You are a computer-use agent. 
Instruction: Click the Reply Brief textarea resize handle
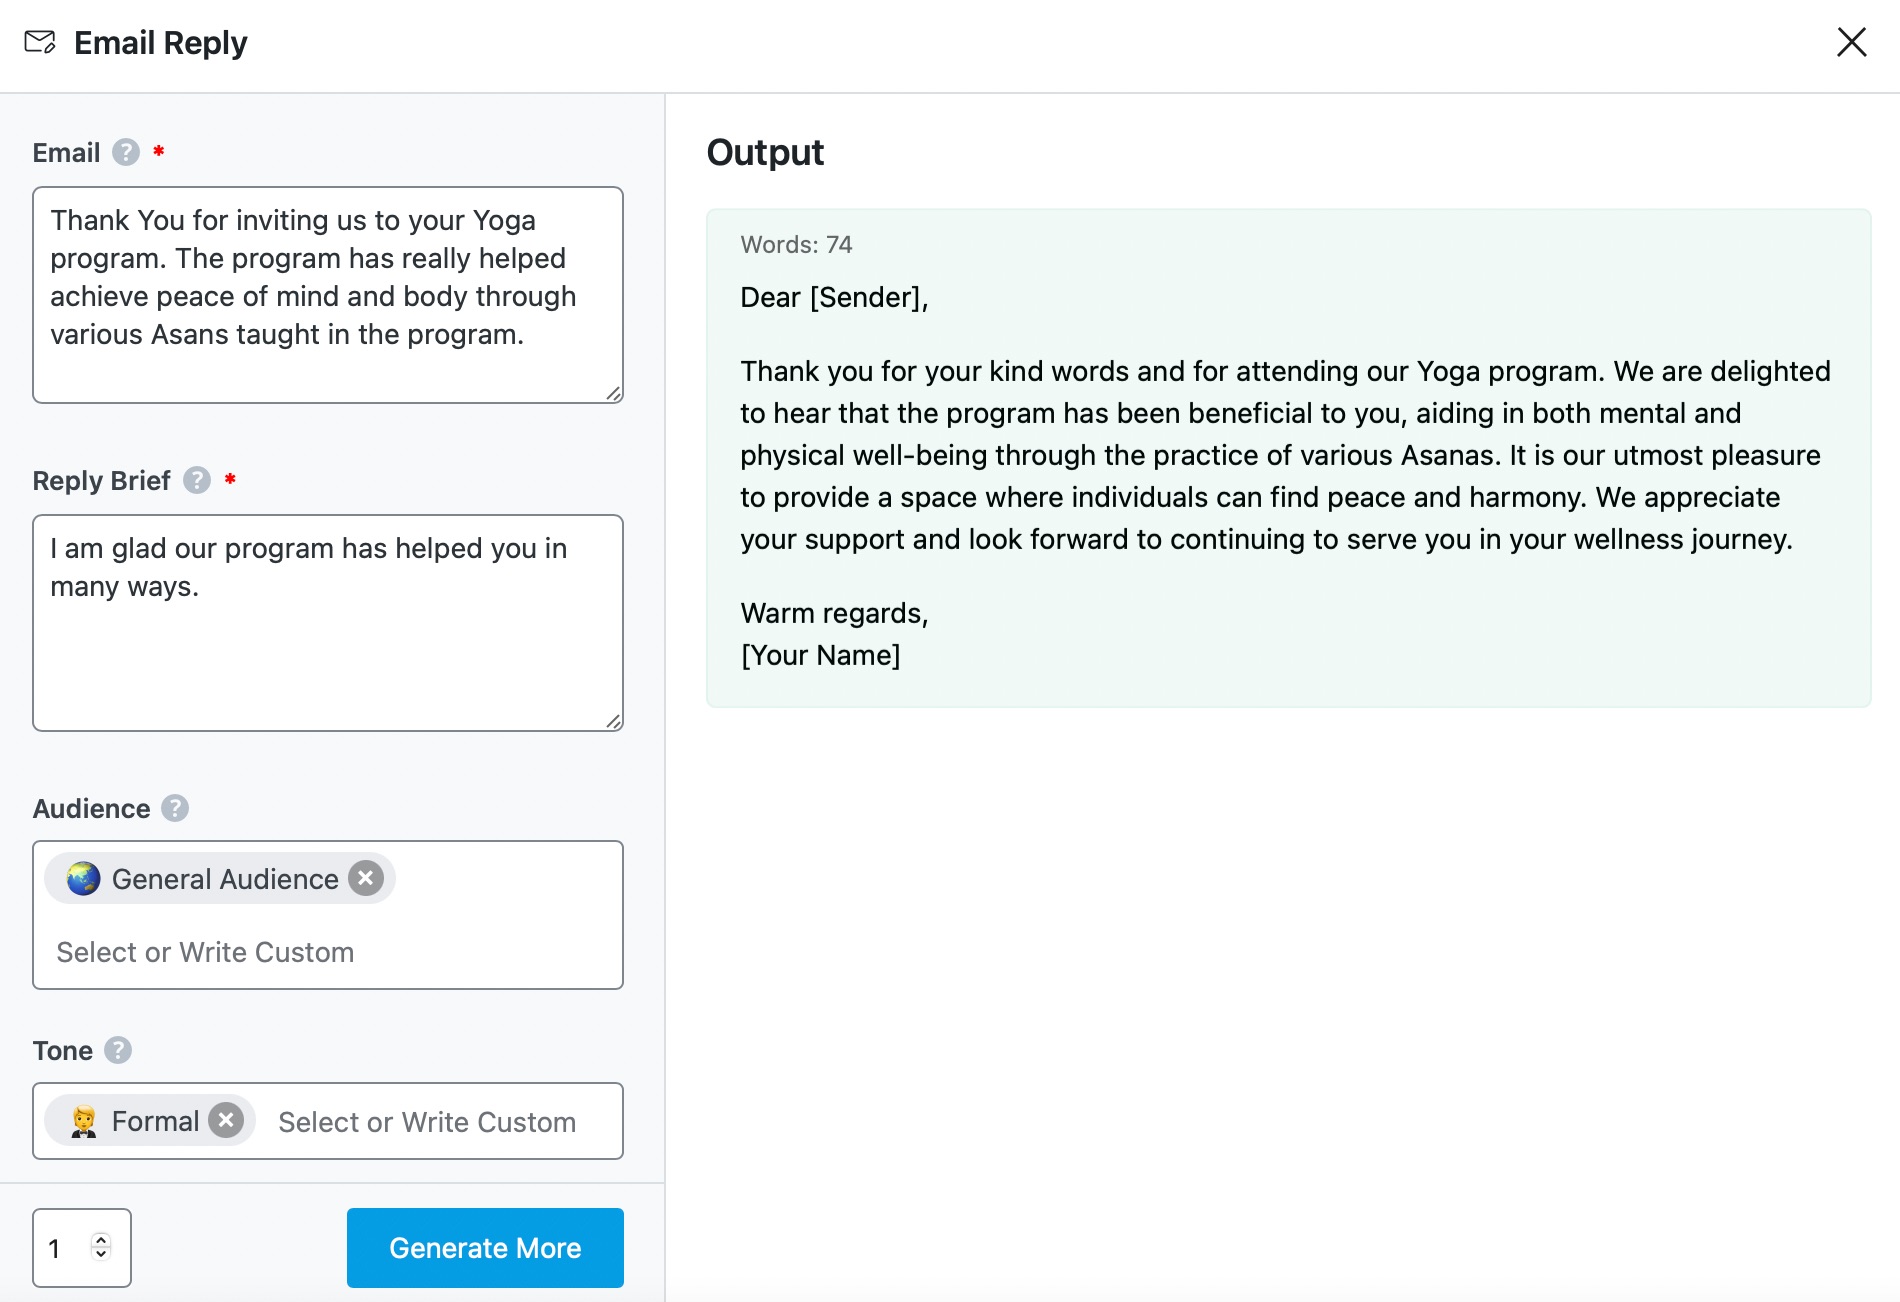[614, 721]
